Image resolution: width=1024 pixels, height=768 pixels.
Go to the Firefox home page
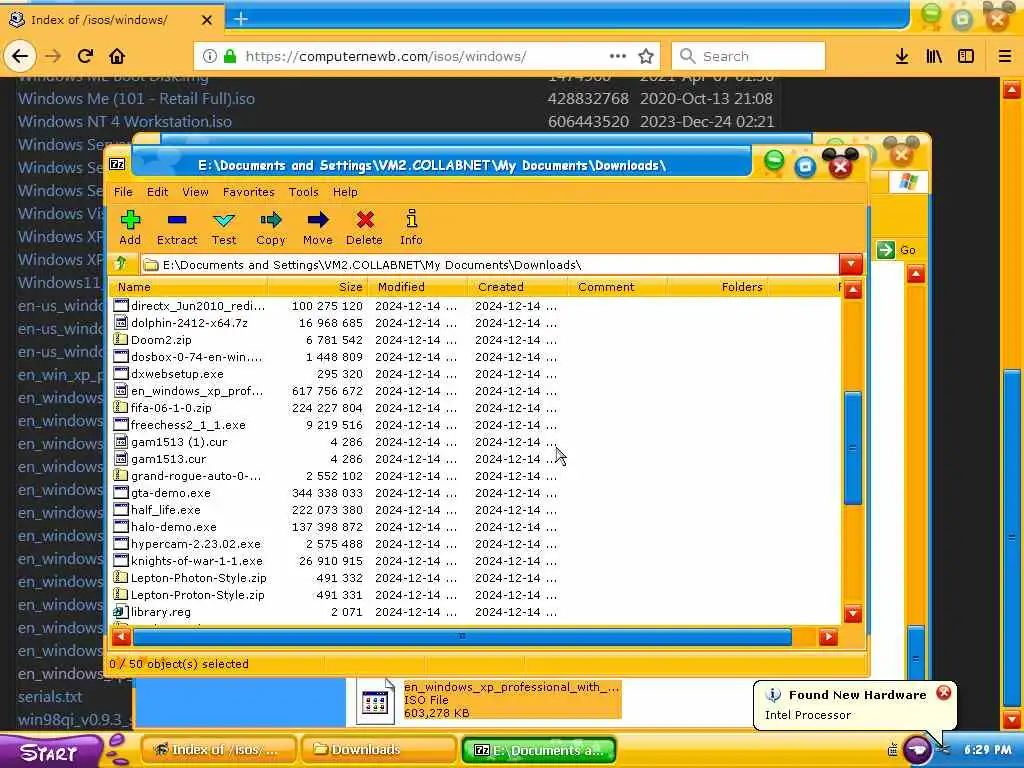pos(117,56)
